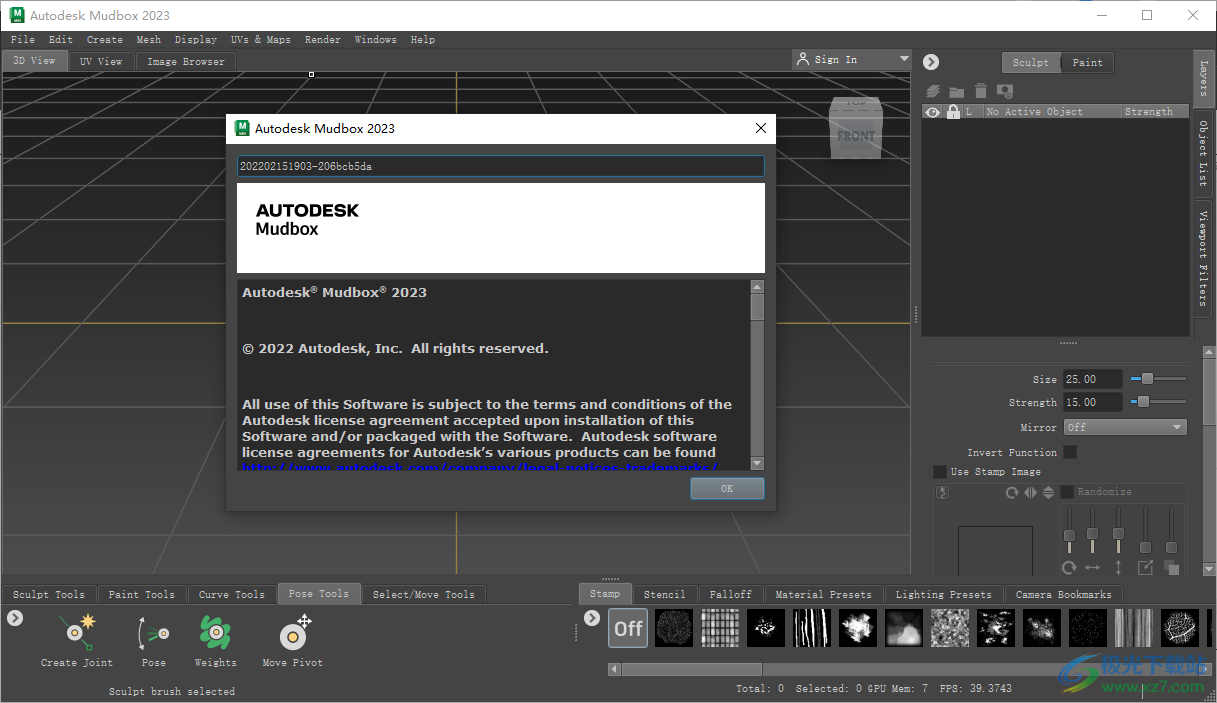This screenshot has width=1217, height=703.
Task: Open the Paint Tools tab
Action: pos(141,594)
